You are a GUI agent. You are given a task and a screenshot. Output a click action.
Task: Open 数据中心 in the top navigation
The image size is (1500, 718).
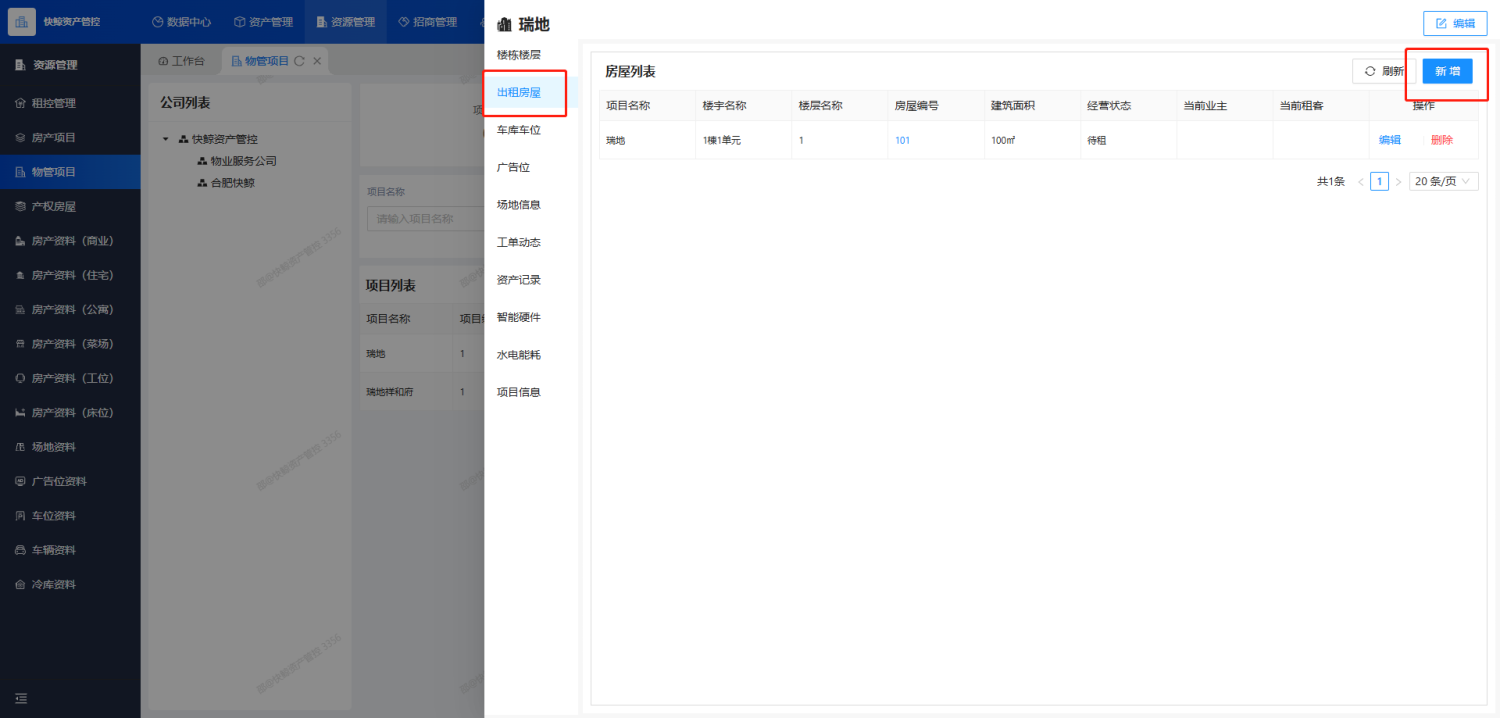coord(181,22)
